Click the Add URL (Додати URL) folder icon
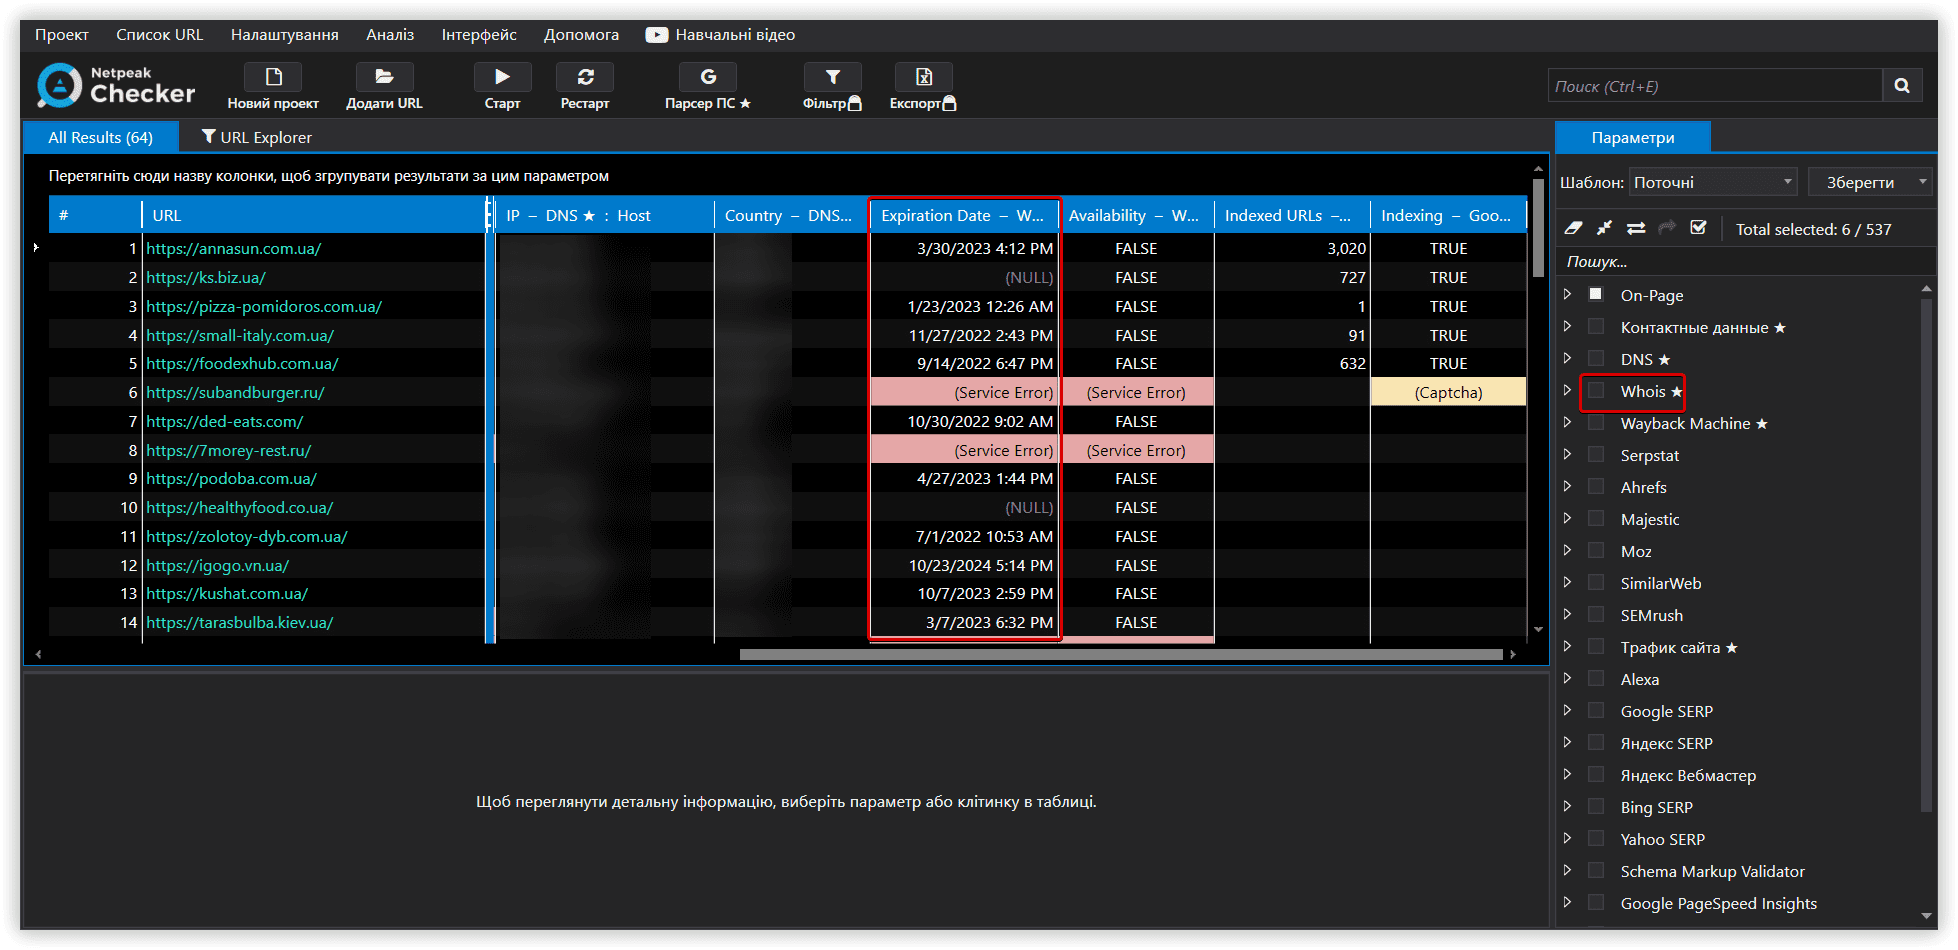The height and width of the screenshot is (950, 1958). [384, 77]
